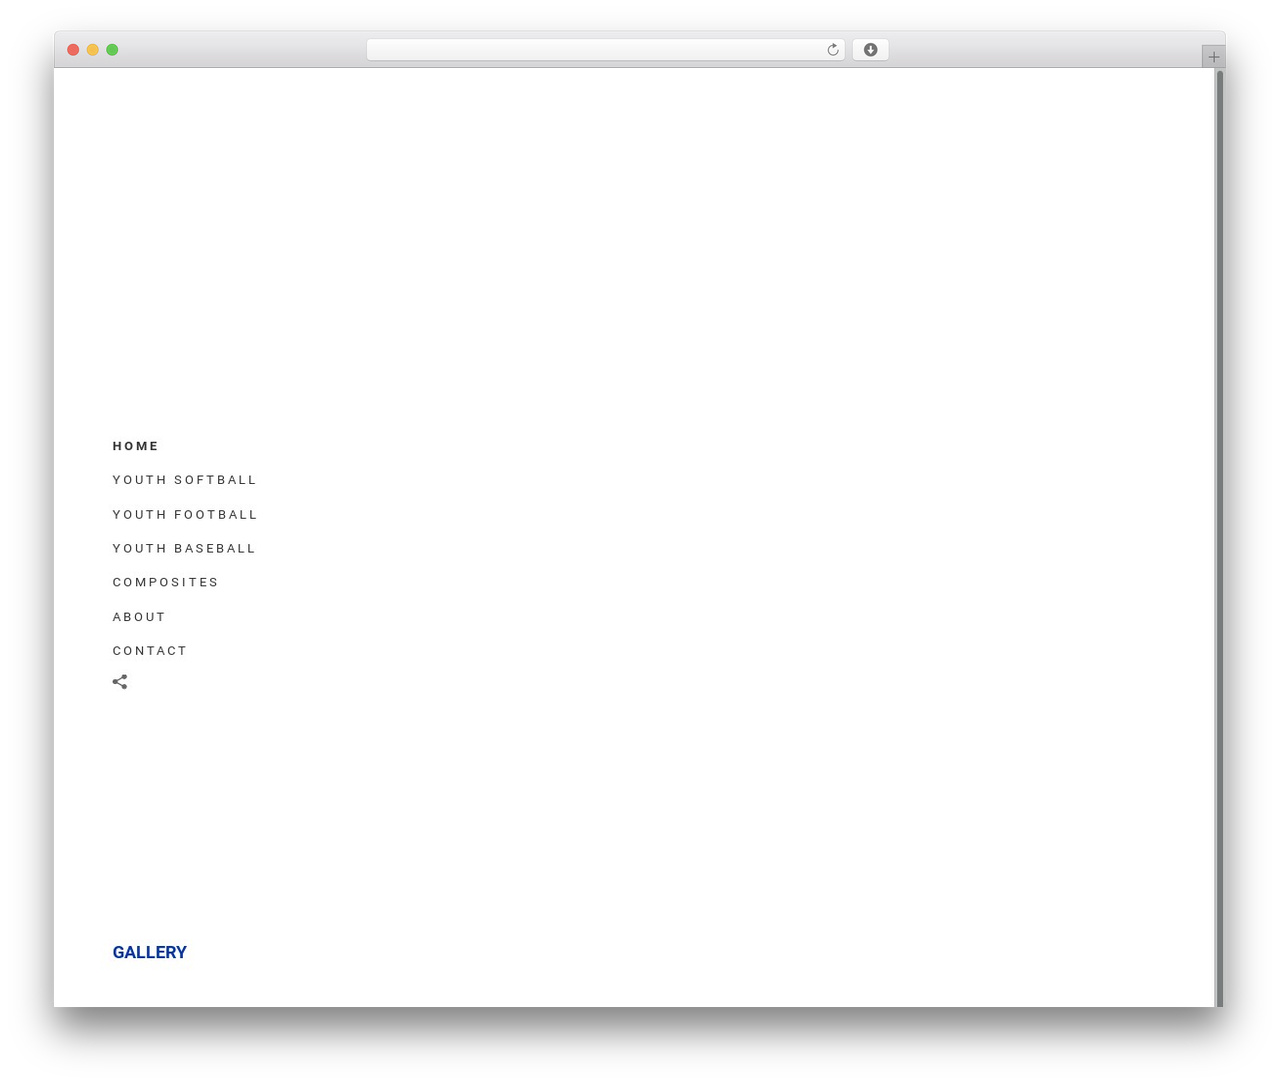Open the browser downloads button
Image resolution: width=1280 pixels, height=1084 pixels.
[x=870, y=50]
